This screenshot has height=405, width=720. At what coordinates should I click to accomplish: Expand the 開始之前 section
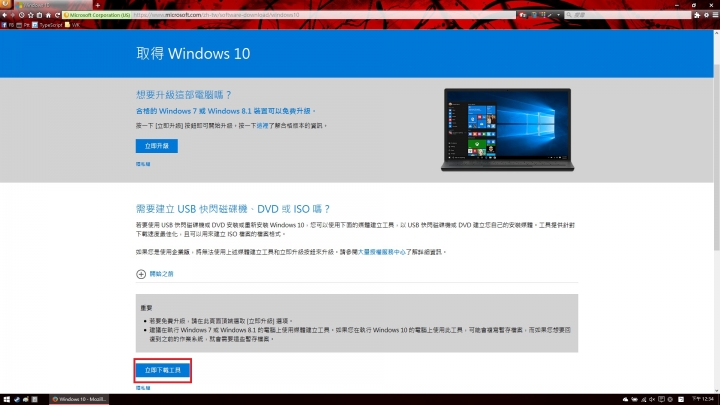(x=155, y=274)
